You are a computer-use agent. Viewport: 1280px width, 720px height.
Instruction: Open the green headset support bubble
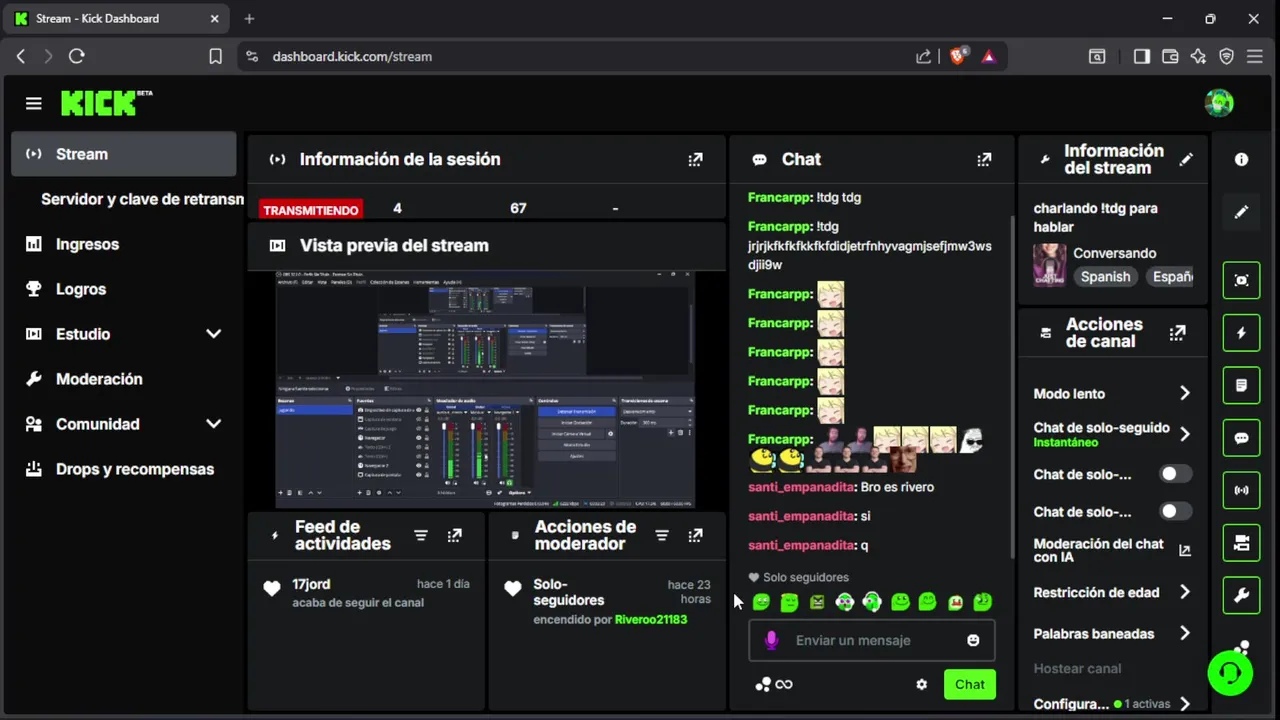pos(1230,672)
